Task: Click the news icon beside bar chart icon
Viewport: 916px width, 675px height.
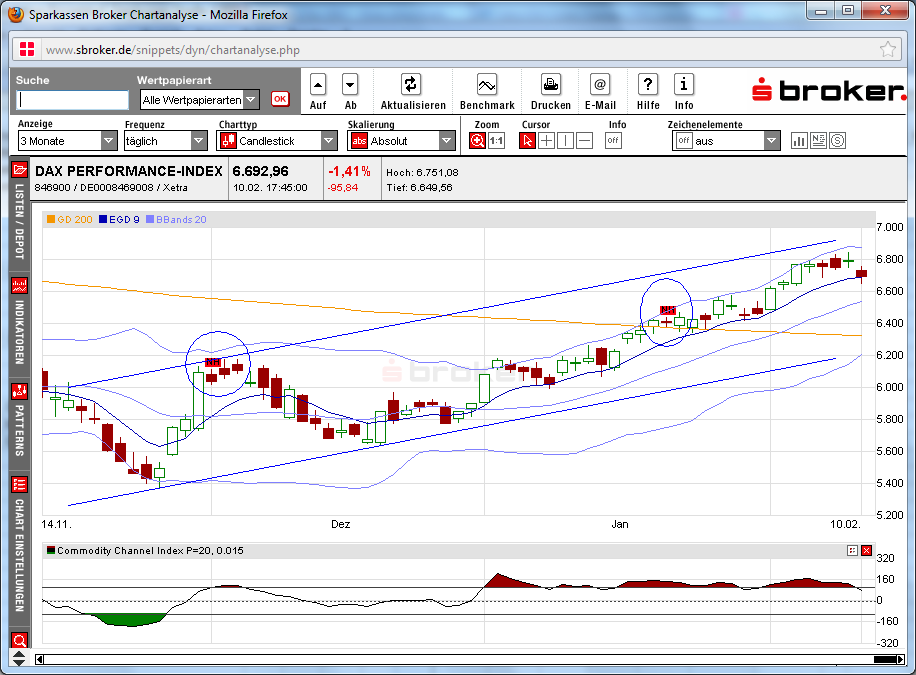Action: tap(818, 141)
